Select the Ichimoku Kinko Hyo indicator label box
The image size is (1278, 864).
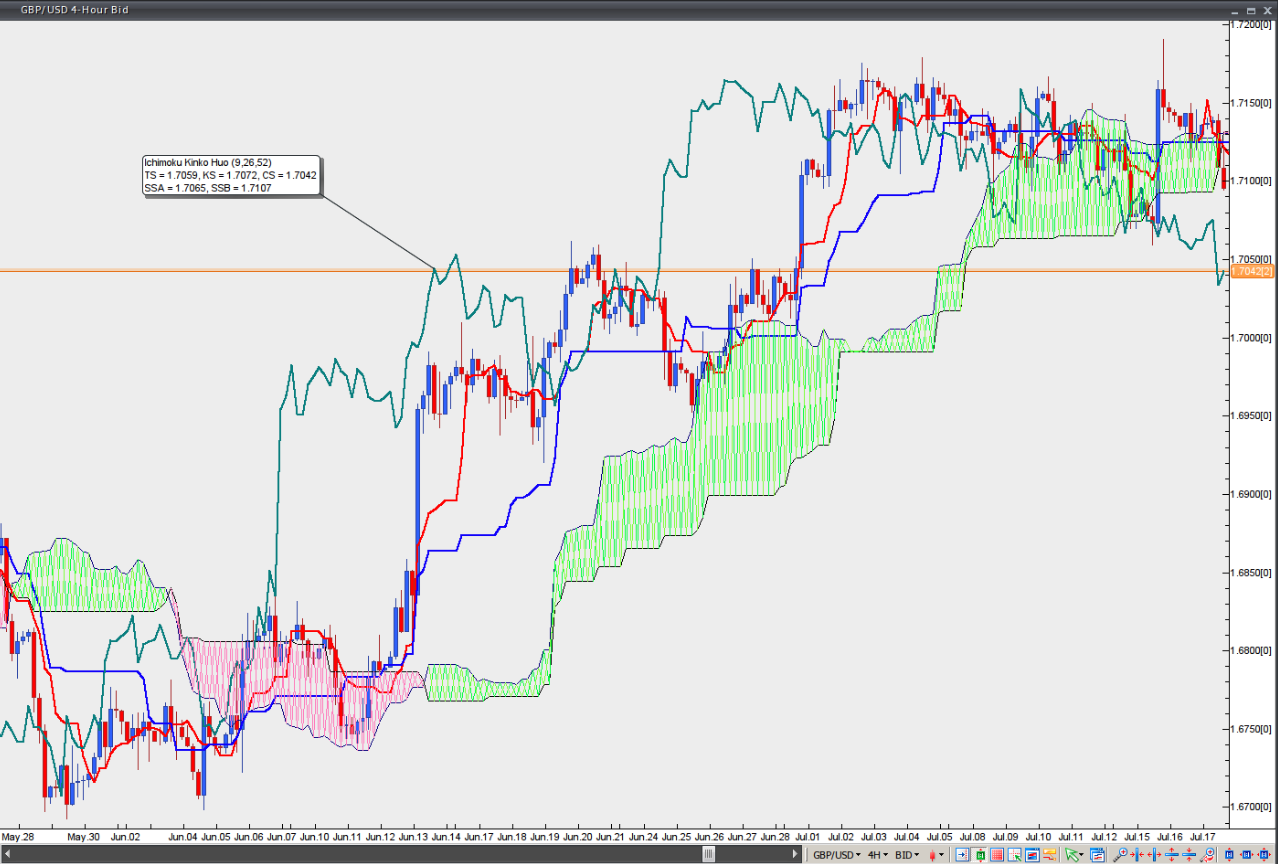tap(231, 174)
